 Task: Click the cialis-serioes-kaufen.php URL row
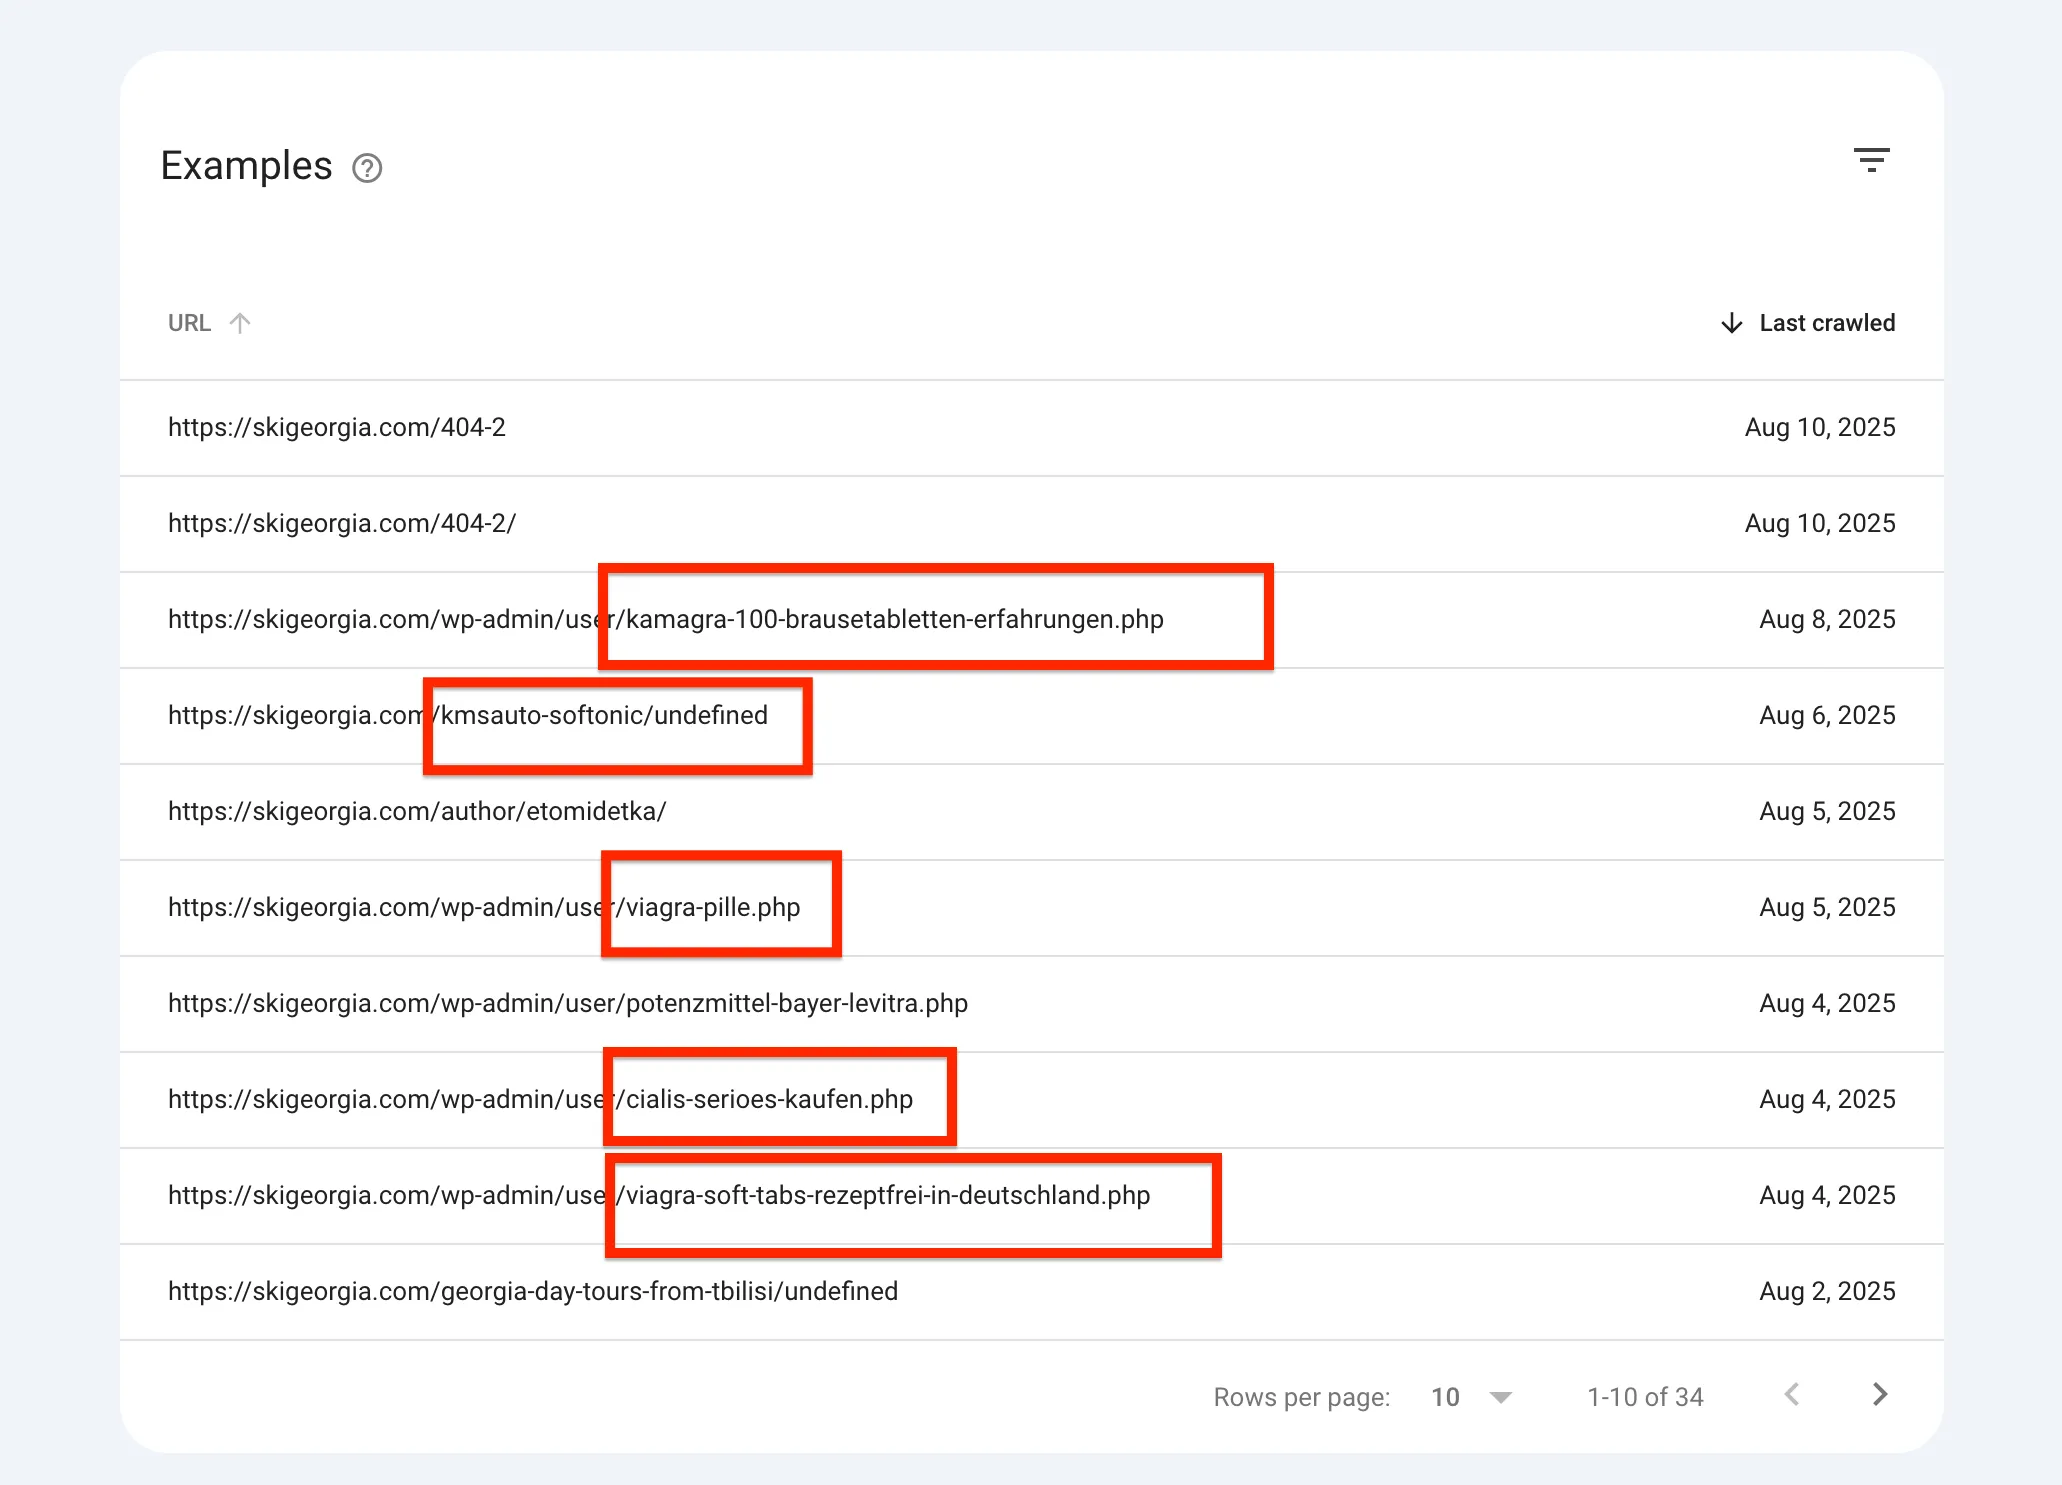pos(540,1099)
